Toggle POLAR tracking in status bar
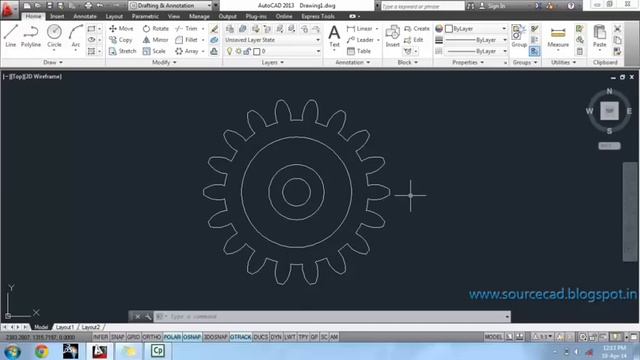Viewport: 640px width, 360px height. click(172, 337)
